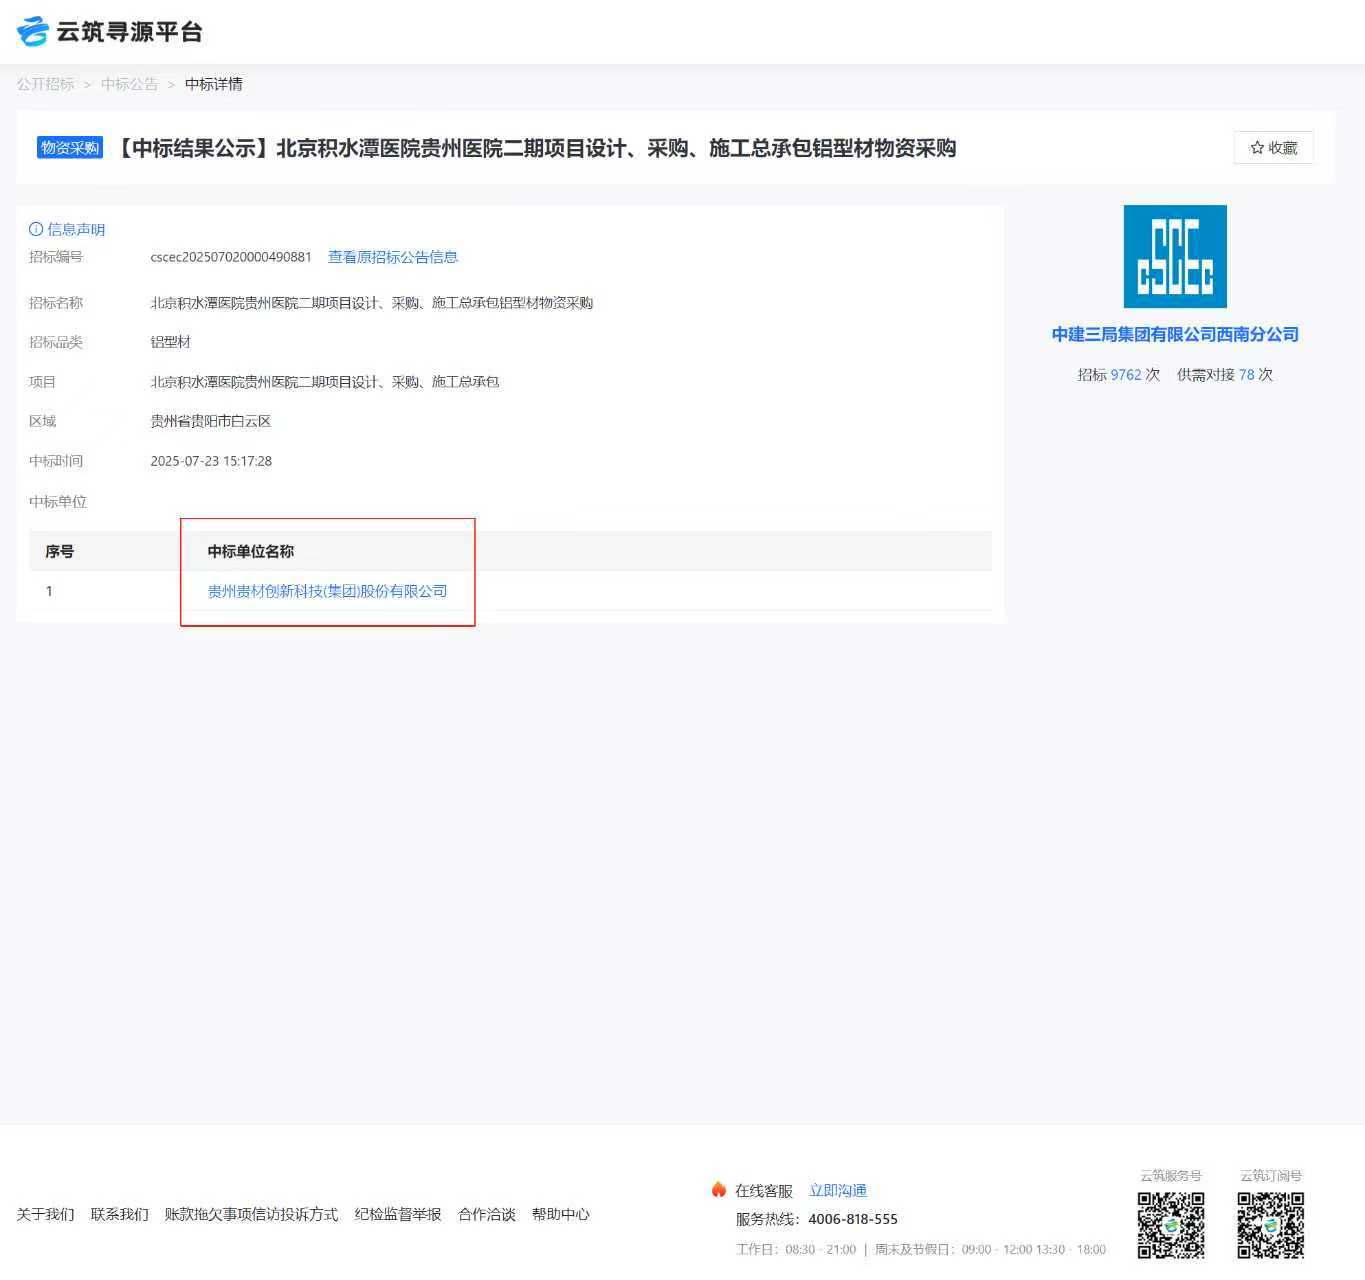Viewport: 1365px width, 1280px height.
Task: Go to 中标公告 in breadcrumb
Action: click(129, 84)
